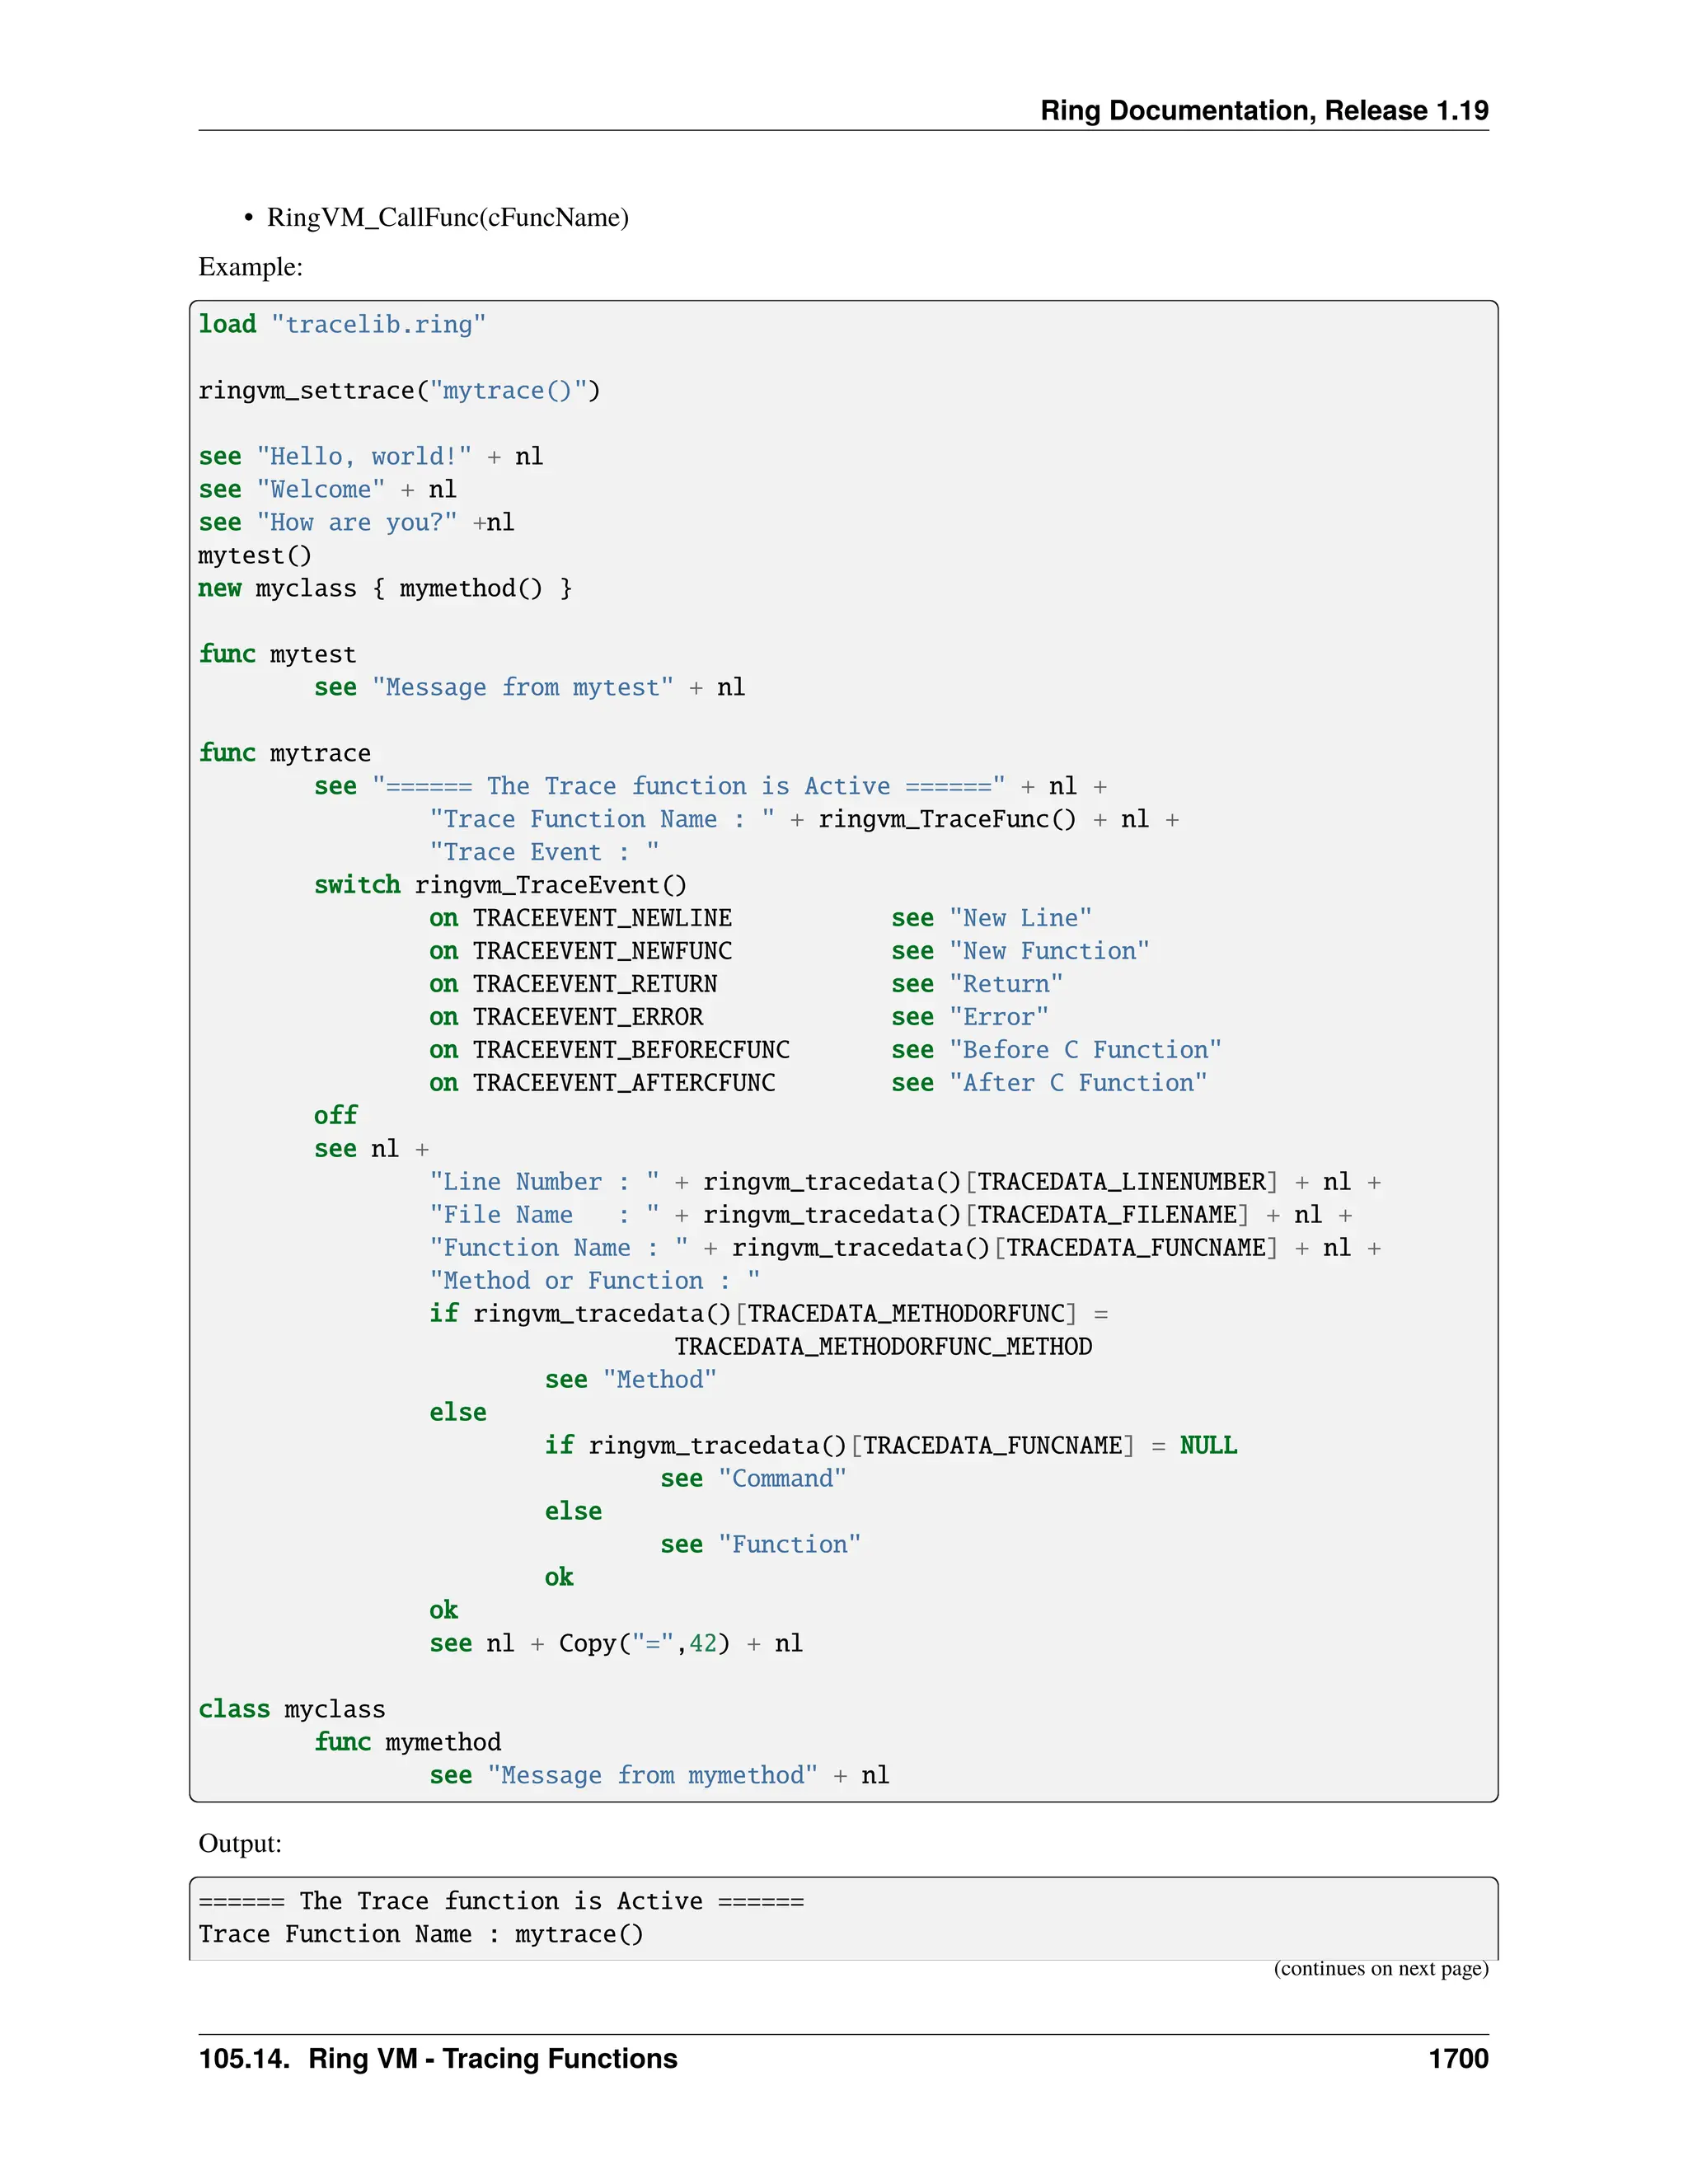
Task: Click the Copy("=",42) call
Action: click(645, 1644)
